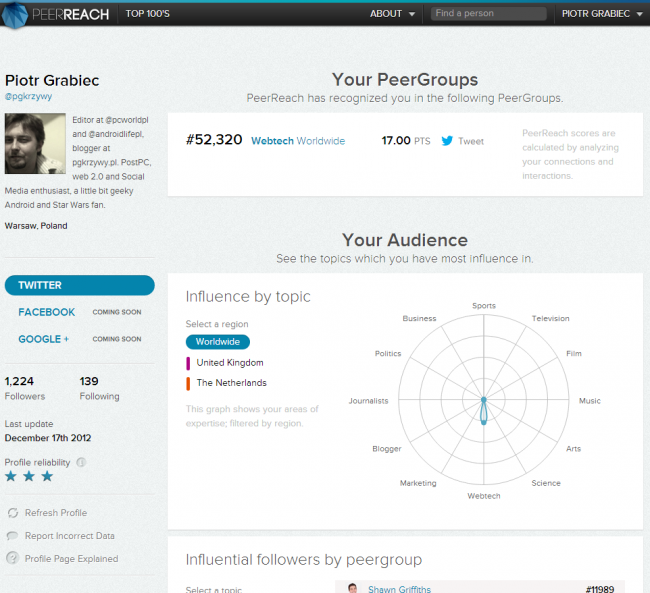This screenshot has height=593, width=650.
Task: Click the Music label on radar chart
Action: click(589, 401)
